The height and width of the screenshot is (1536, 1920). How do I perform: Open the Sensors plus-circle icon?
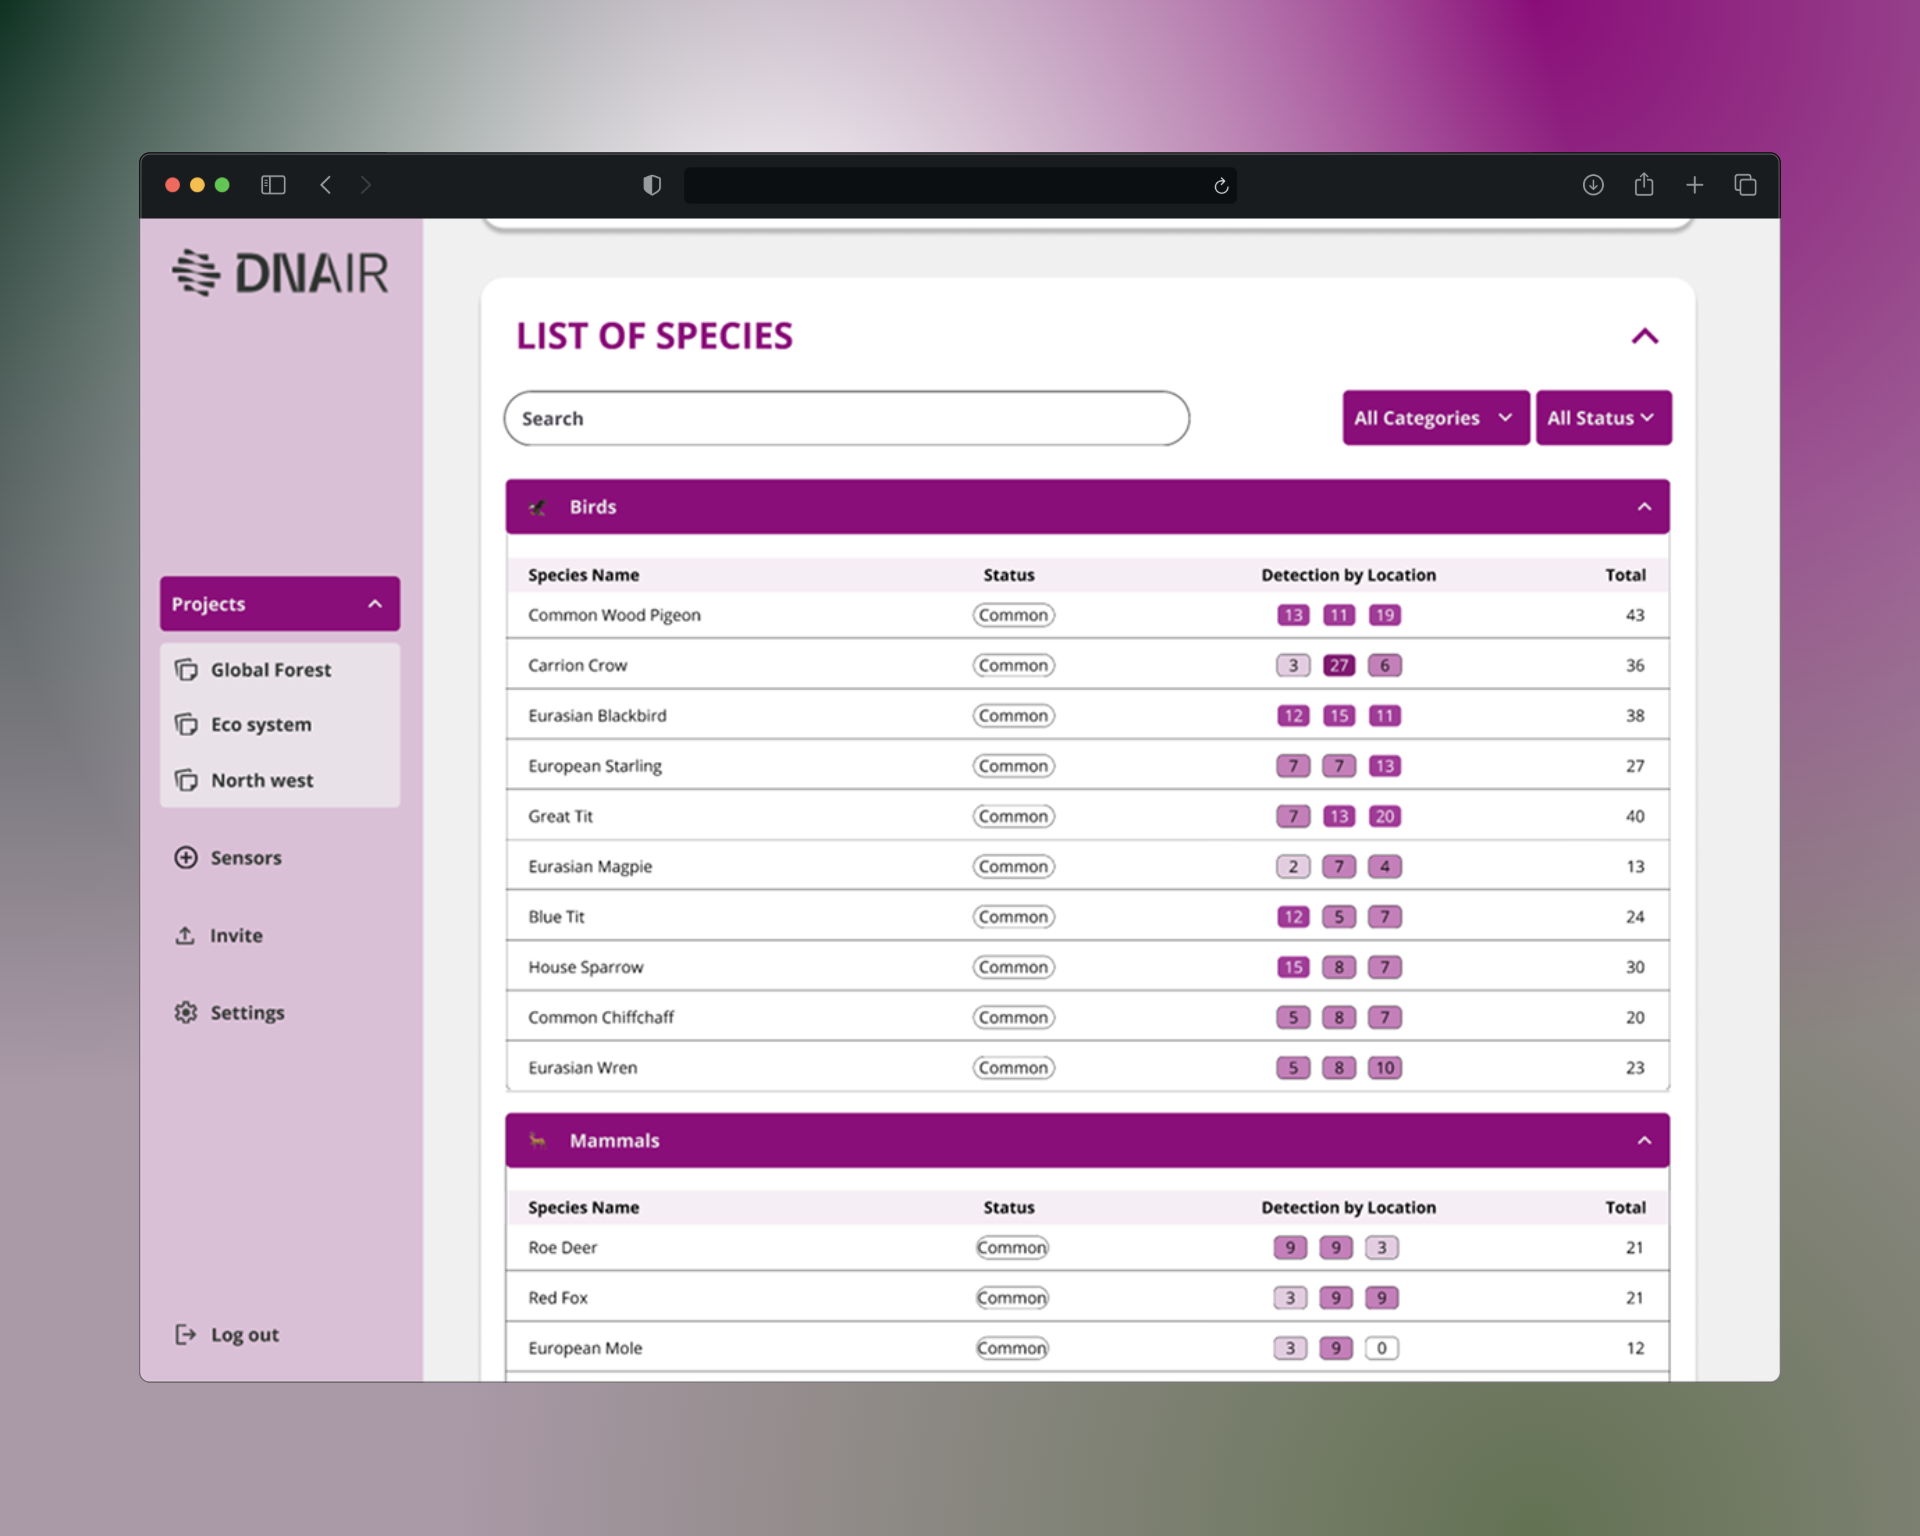coord(186,857)
